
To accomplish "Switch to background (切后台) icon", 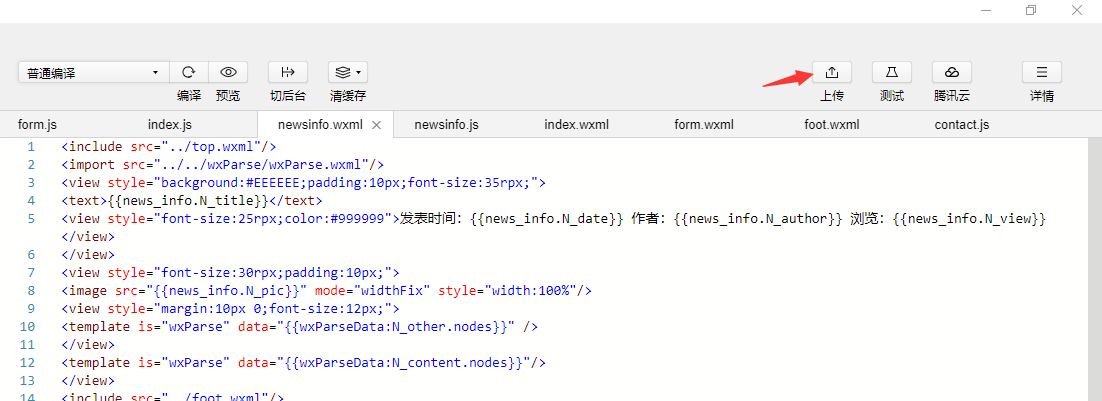I will point(288,72).
